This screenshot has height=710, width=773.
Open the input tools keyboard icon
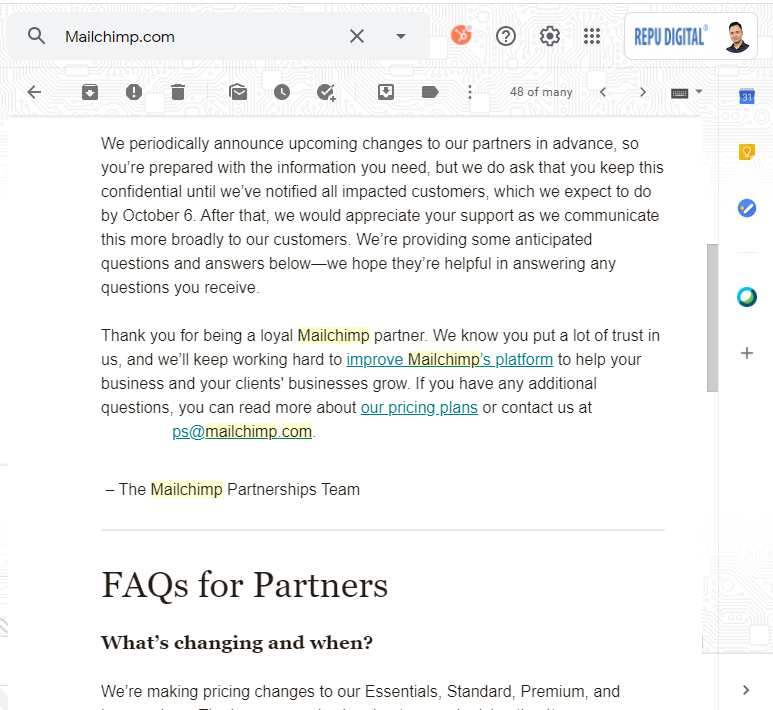point(679,93)
